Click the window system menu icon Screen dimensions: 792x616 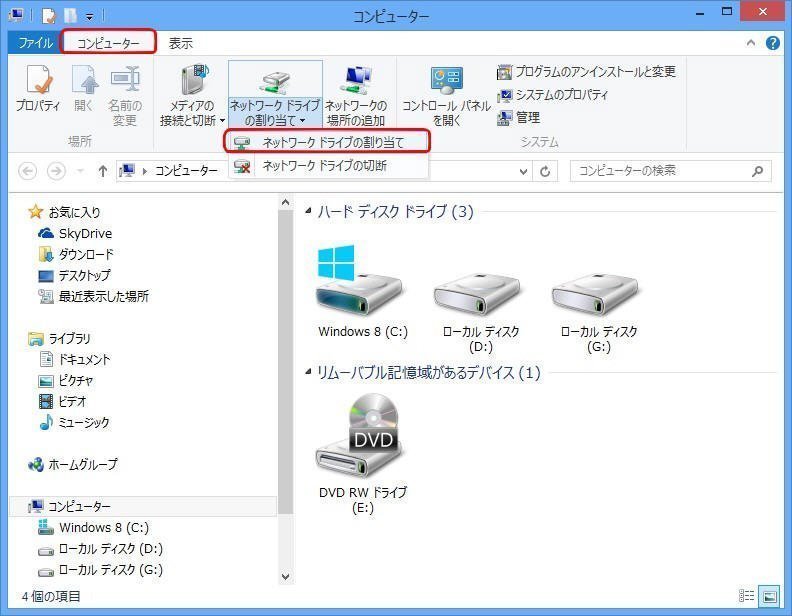[17, 15]
